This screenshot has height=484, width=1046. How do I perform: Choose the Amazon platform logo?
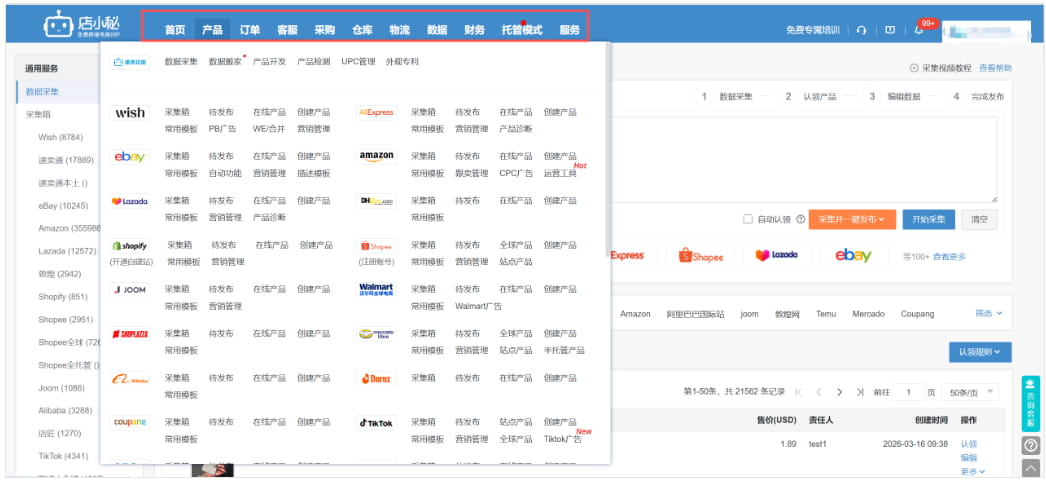coord(376,157)
